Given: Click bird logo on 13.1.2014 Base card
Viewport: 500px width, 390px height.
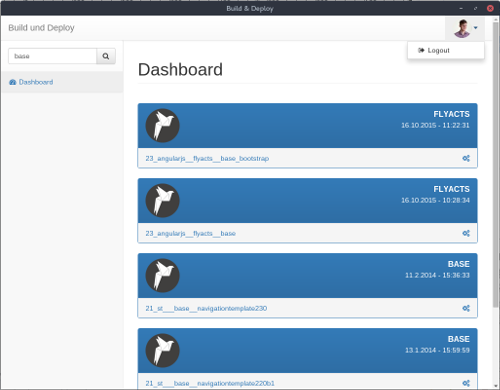Looking at the screenshot, I should [163, 351].
